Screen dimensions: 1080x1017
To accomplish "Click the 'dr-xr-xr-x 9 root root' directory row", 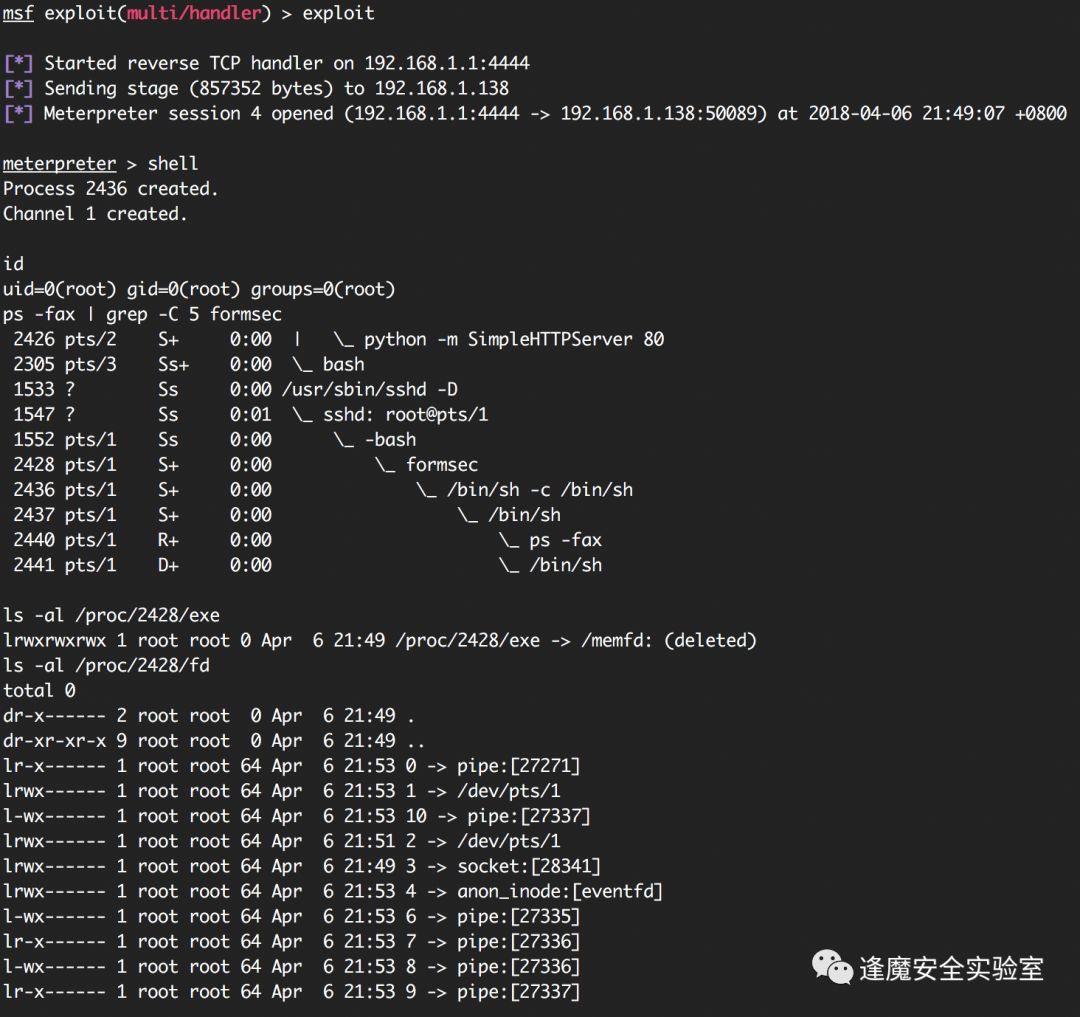I will [214, 741].
